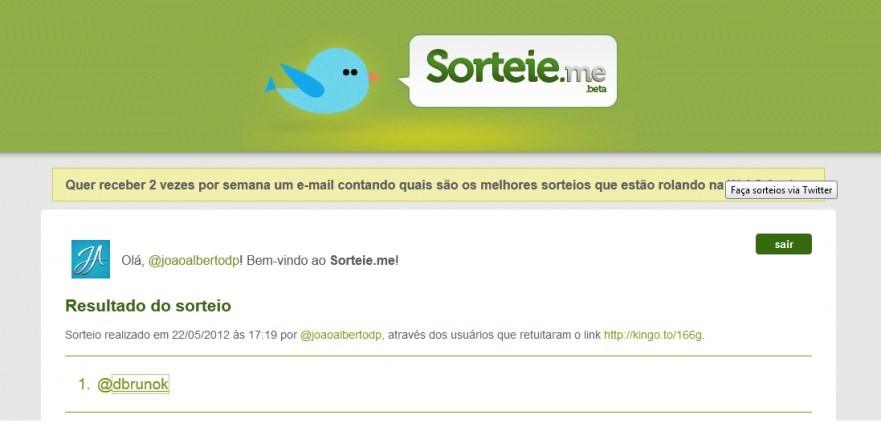Open winner @dbrunok's profile link
The width and height of the screenshot is (881, 427).
point(133,384)
